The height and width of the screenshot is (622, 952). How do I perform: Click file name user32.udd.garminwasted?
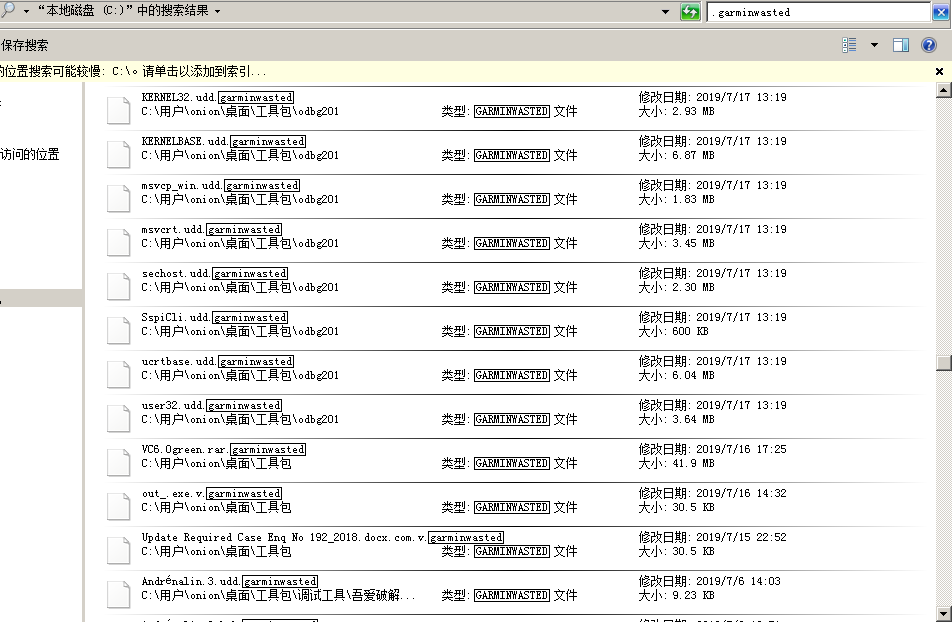click(211, 406)
